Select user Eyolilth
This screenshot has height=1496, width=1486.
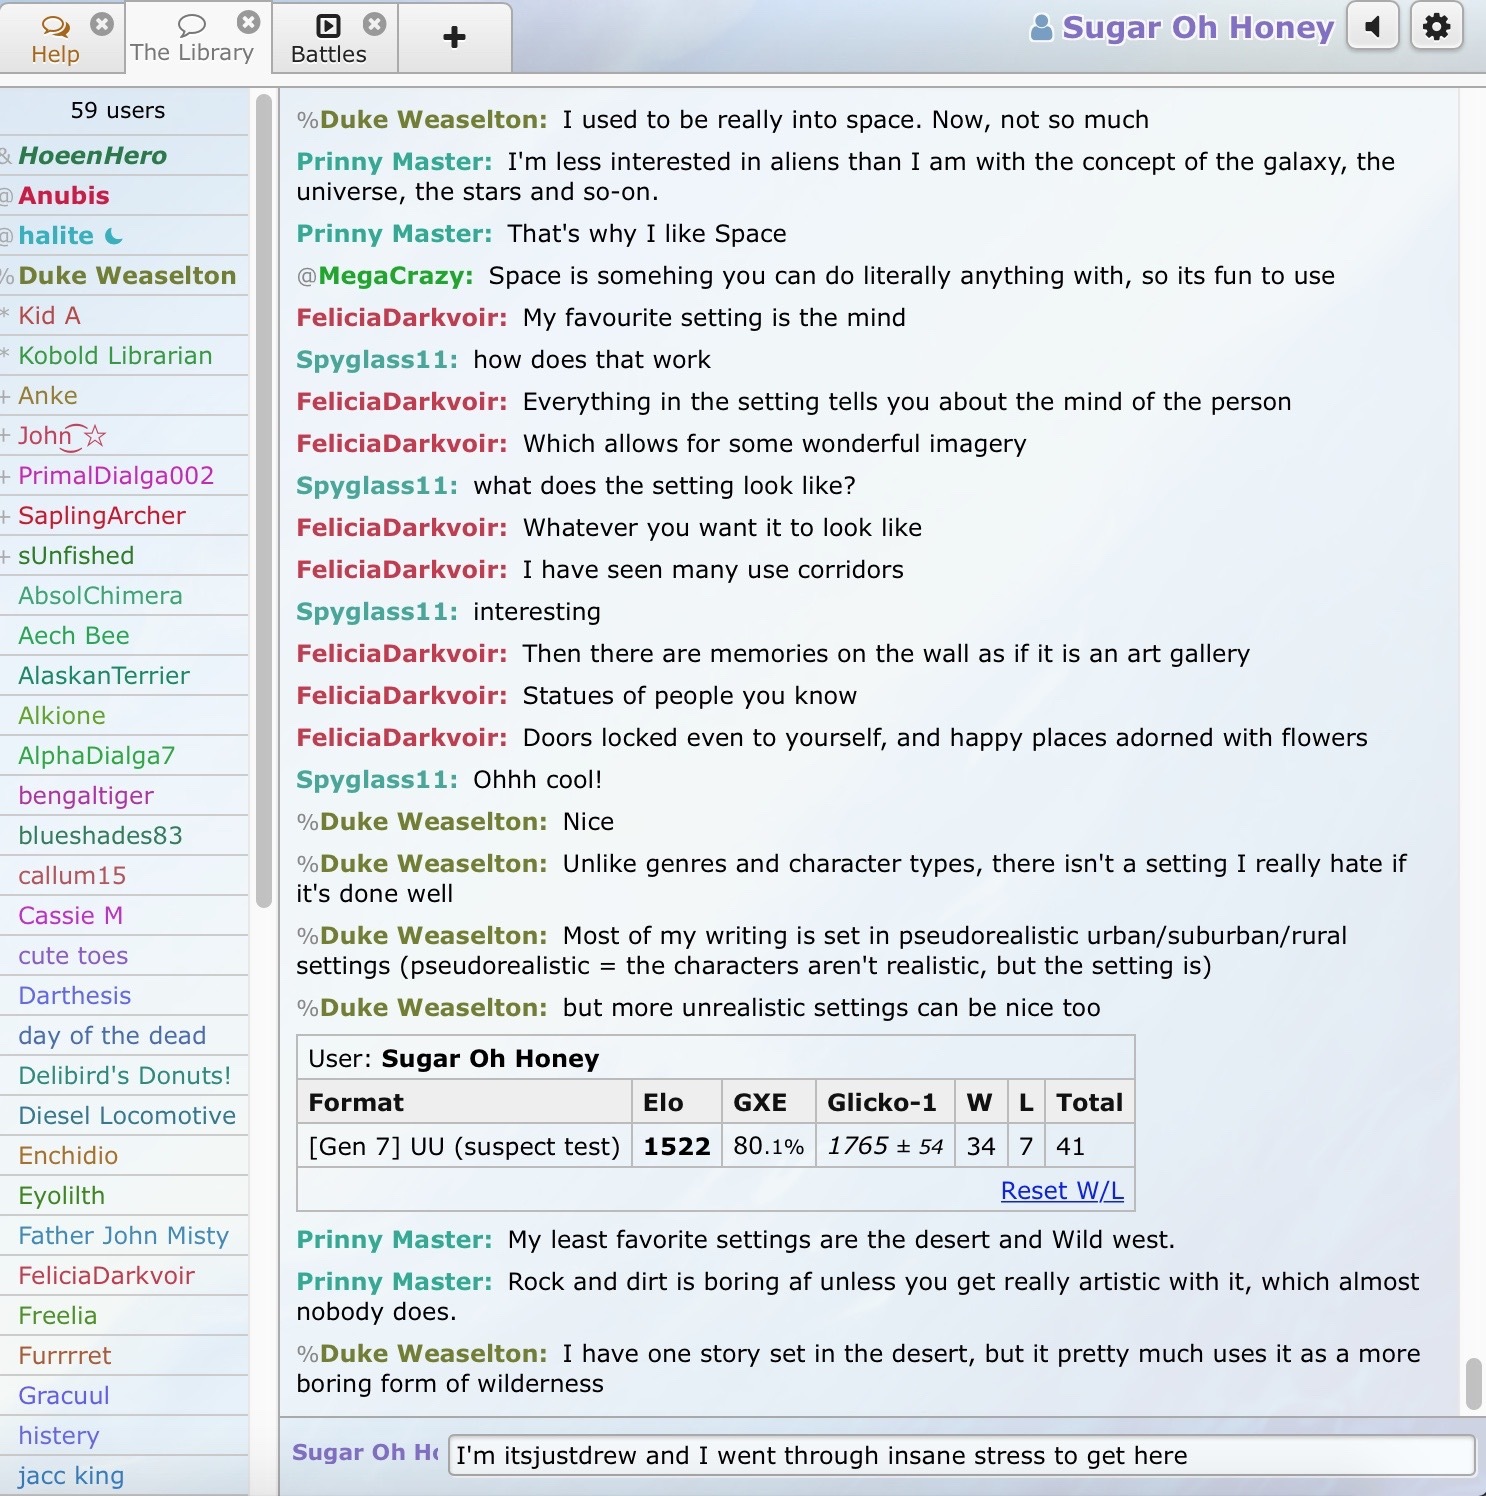click(x=124, y=1195)
